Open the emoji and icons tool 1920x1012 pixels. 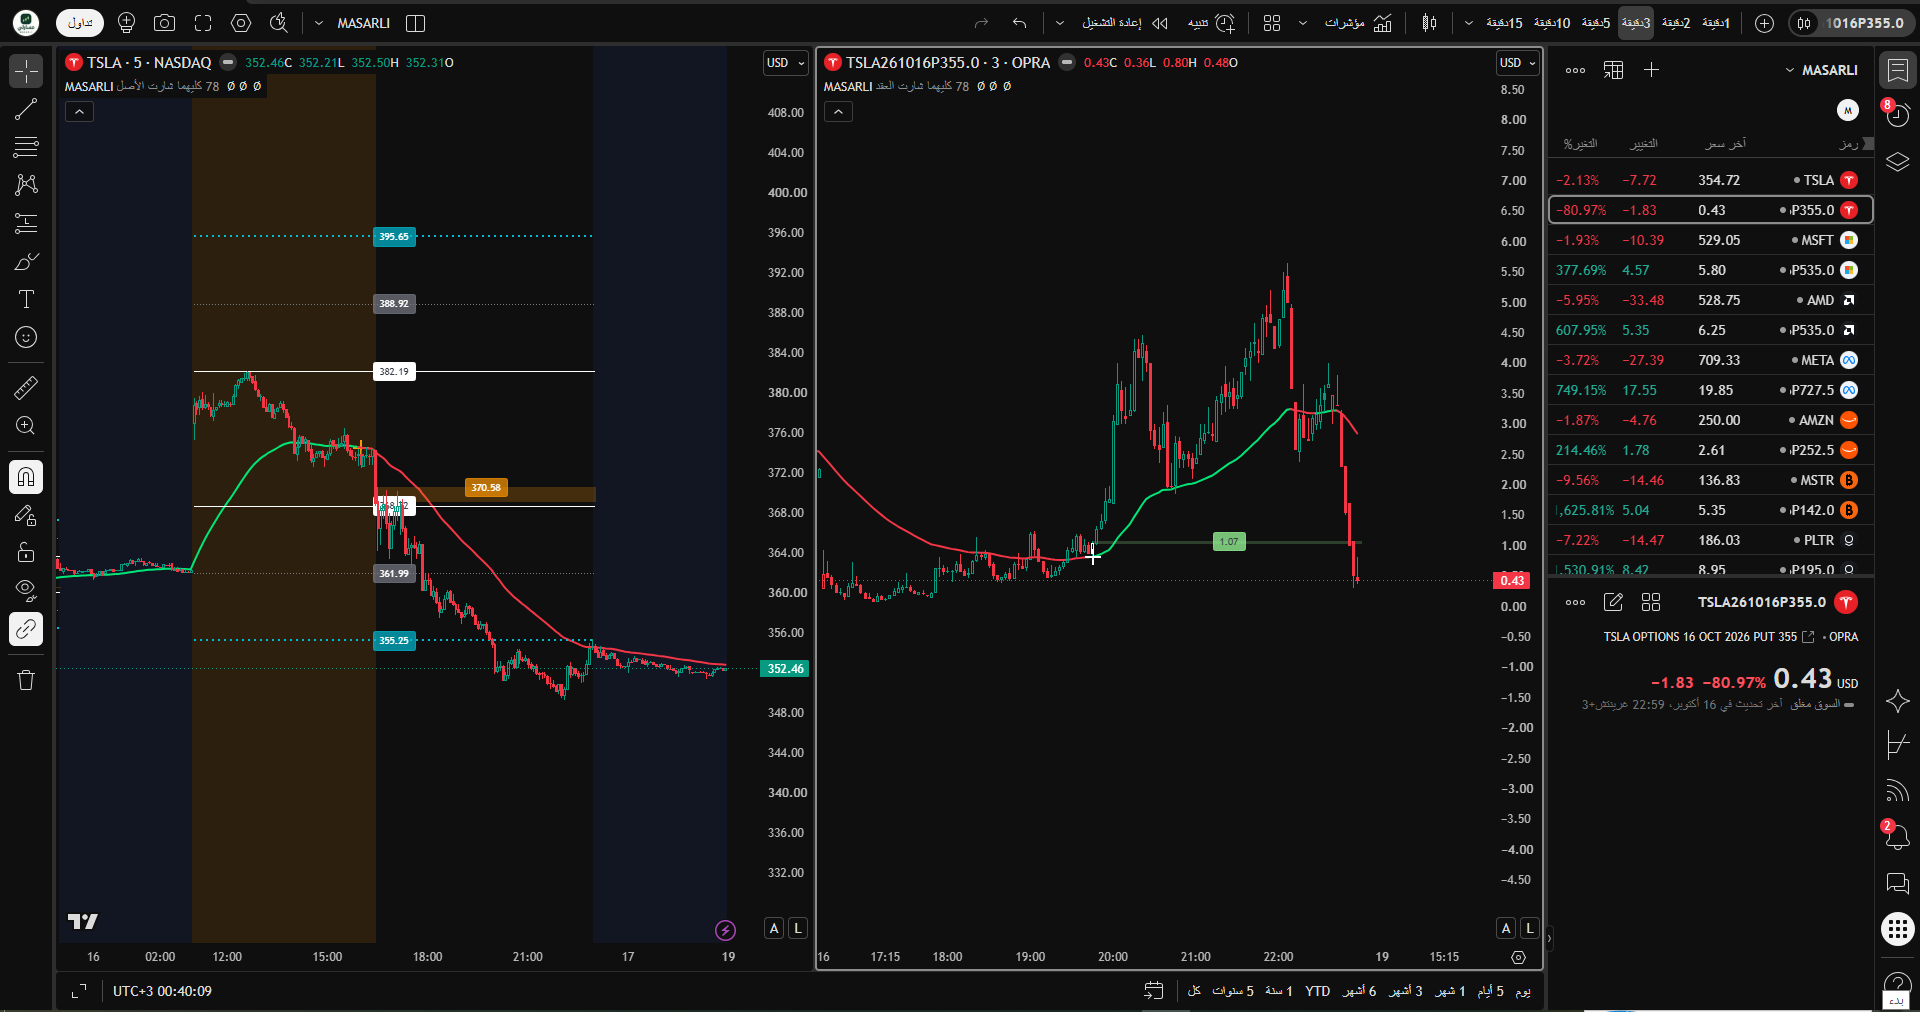coord(26,337)
